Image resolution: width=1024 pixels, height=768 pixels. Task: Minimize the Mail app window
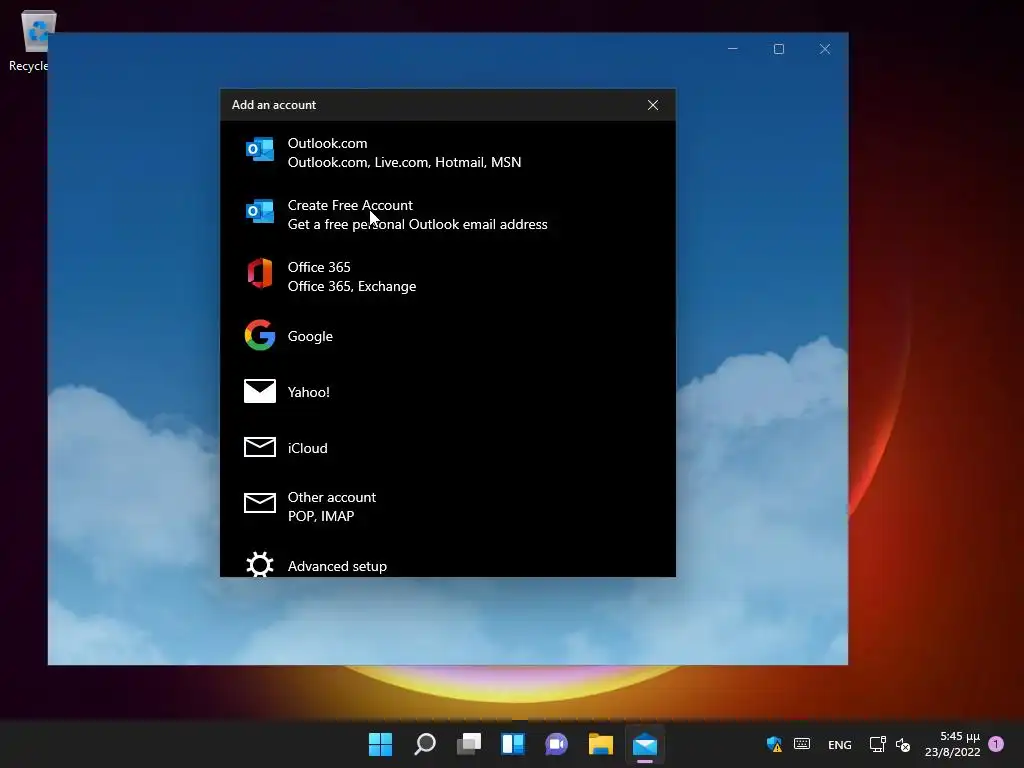pyautogui.click(x=733, y=49)
